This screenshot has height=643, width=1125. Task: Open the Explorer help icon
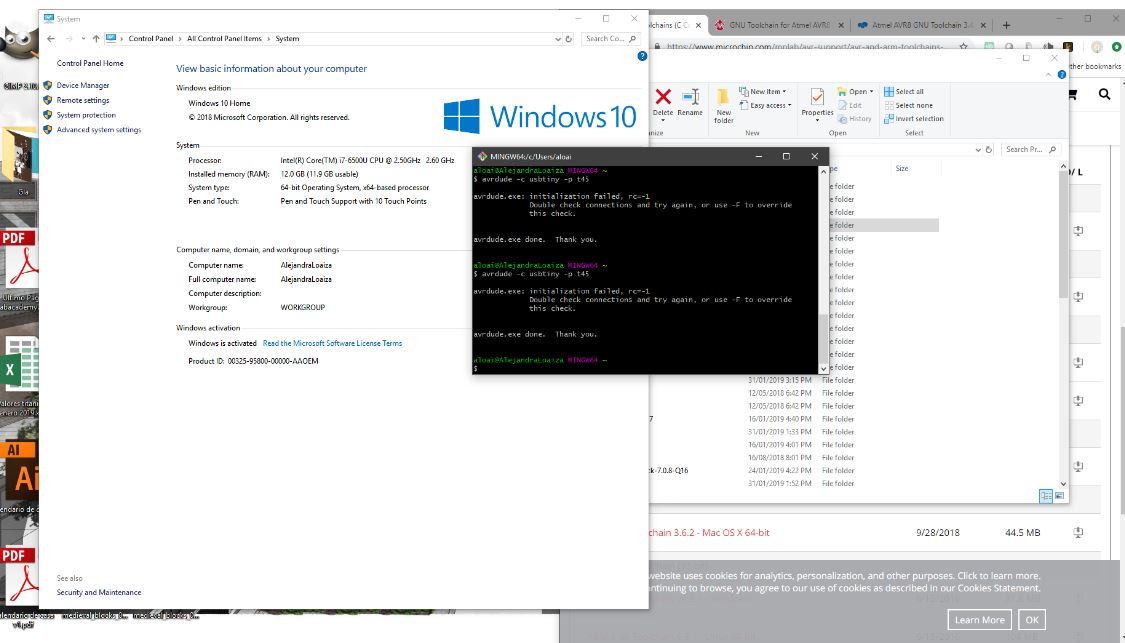pos(1062,75)
